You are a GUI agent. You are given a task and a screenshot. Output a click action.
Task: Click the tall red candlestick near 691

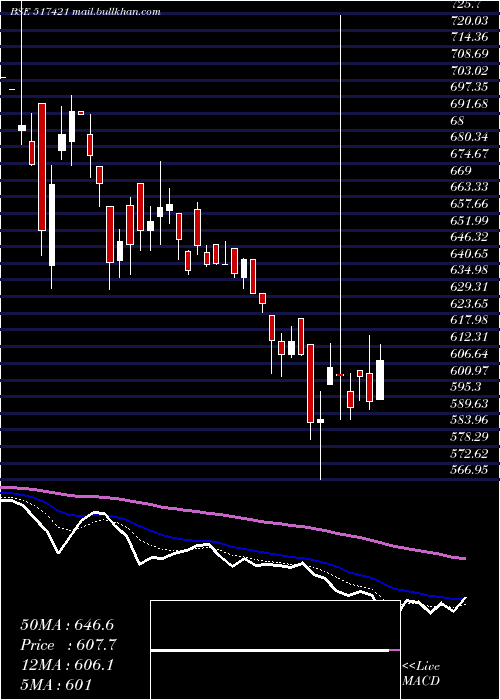pyautogui.click(x=42, y=167)
